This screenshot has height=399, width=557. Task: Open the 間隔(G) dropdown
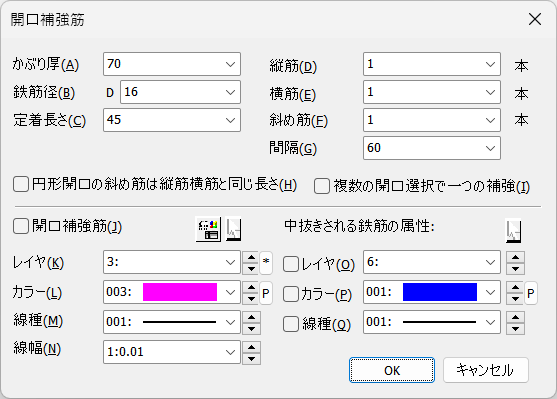coord(490,148)
